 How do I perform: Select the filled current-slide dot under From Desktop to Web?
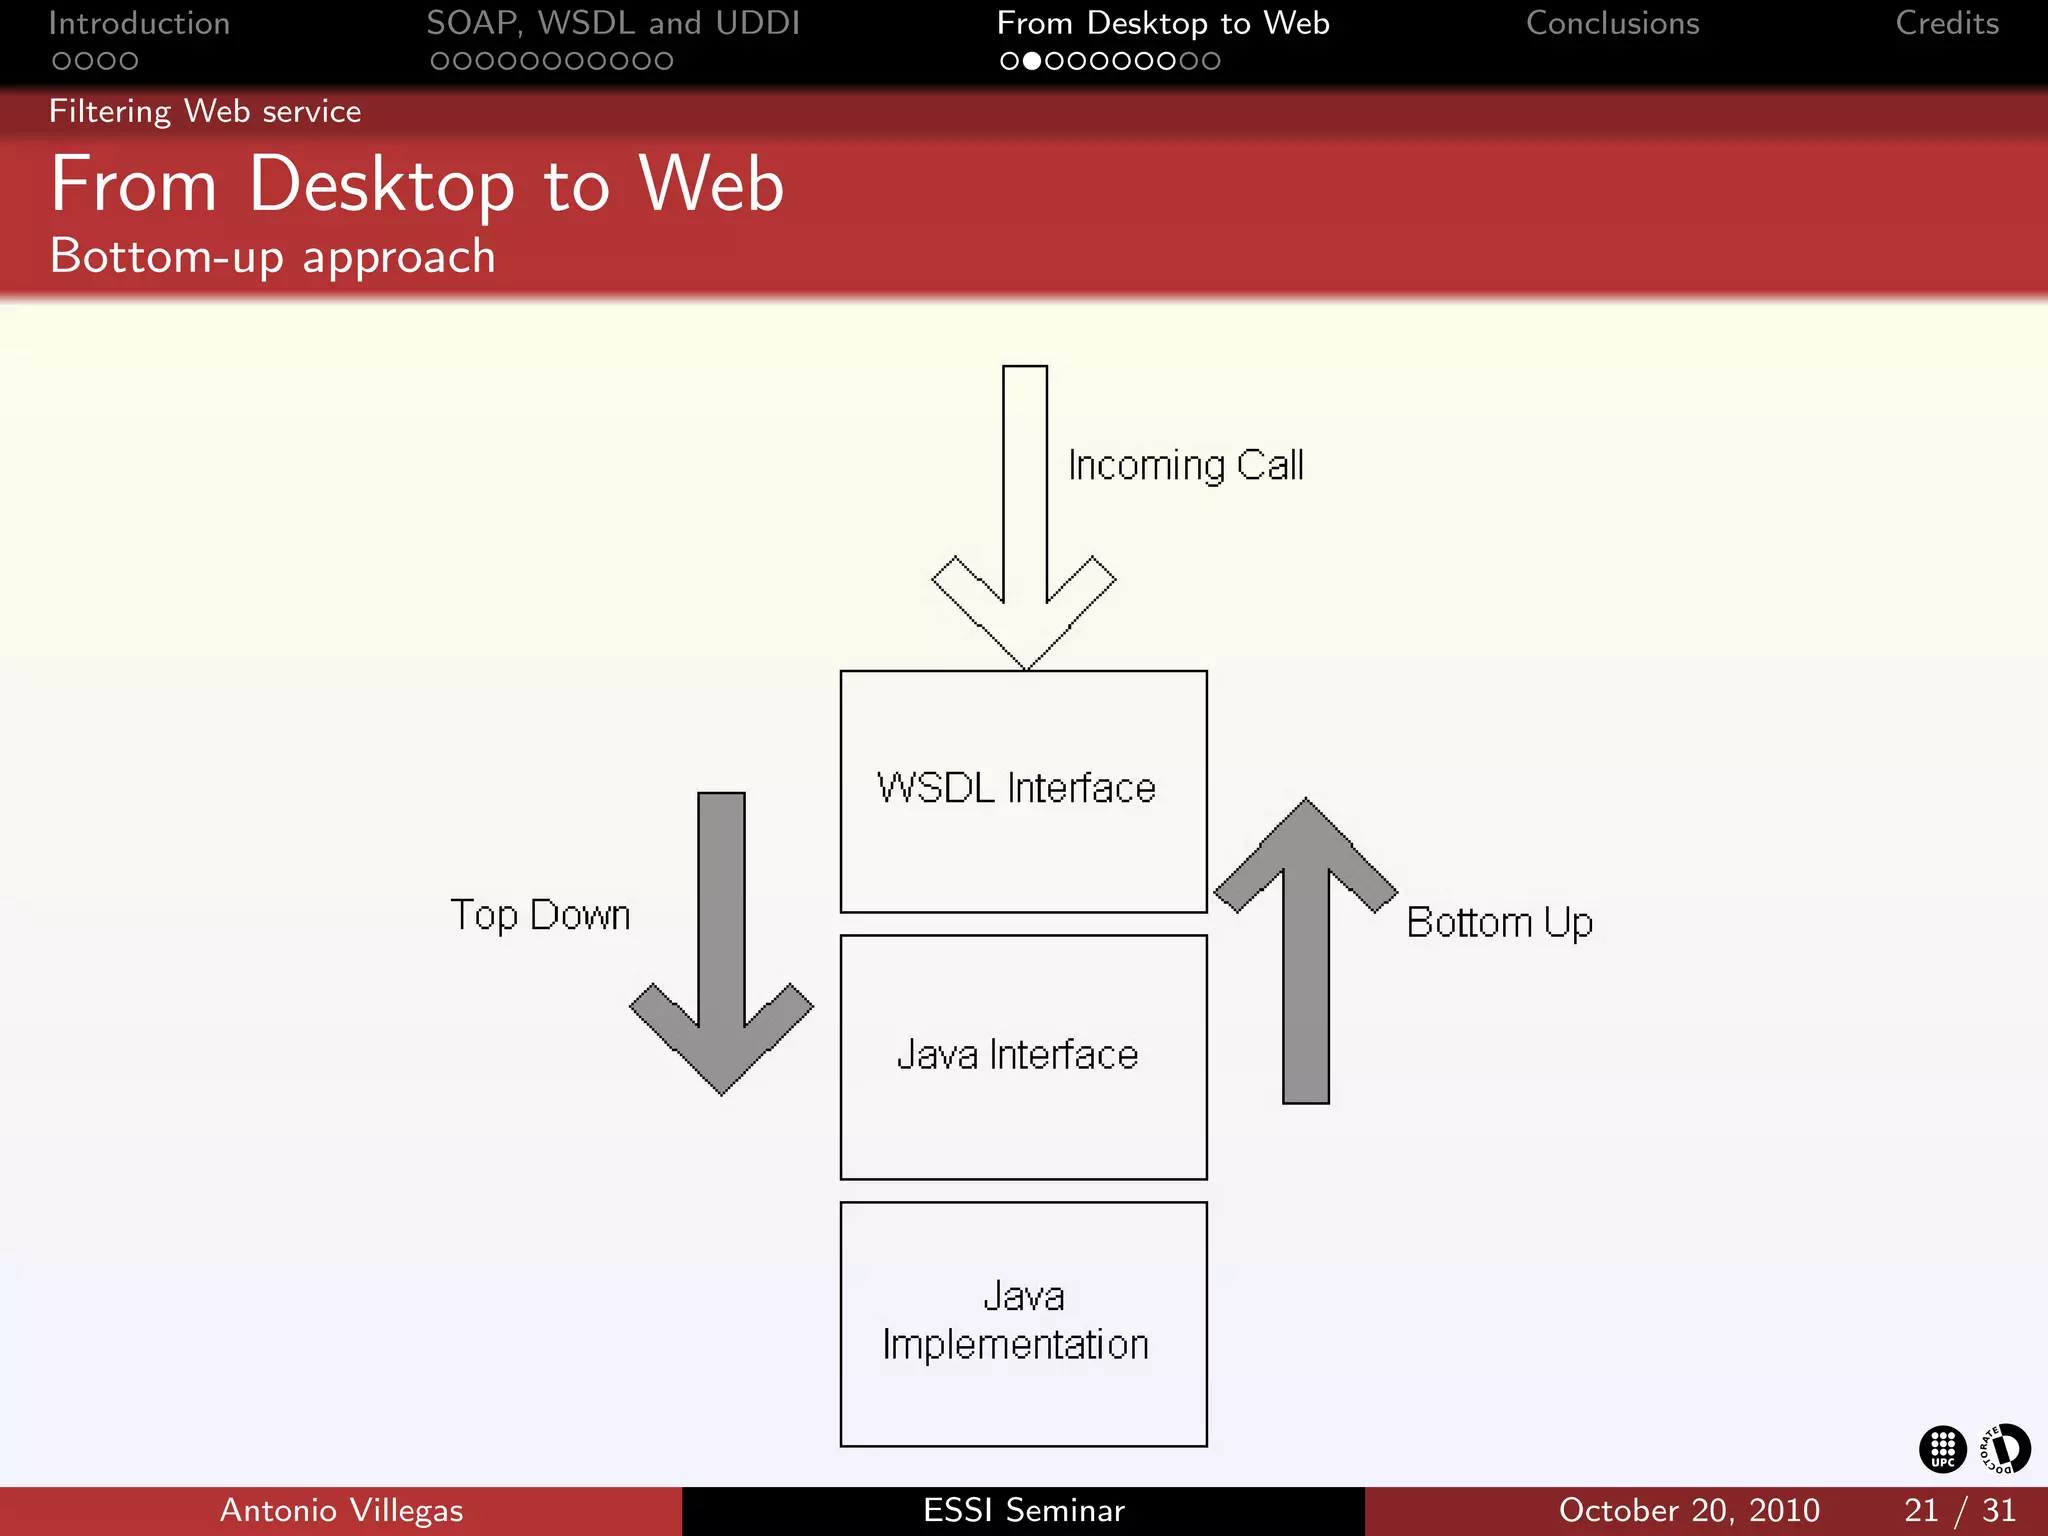coord(1032,61)
